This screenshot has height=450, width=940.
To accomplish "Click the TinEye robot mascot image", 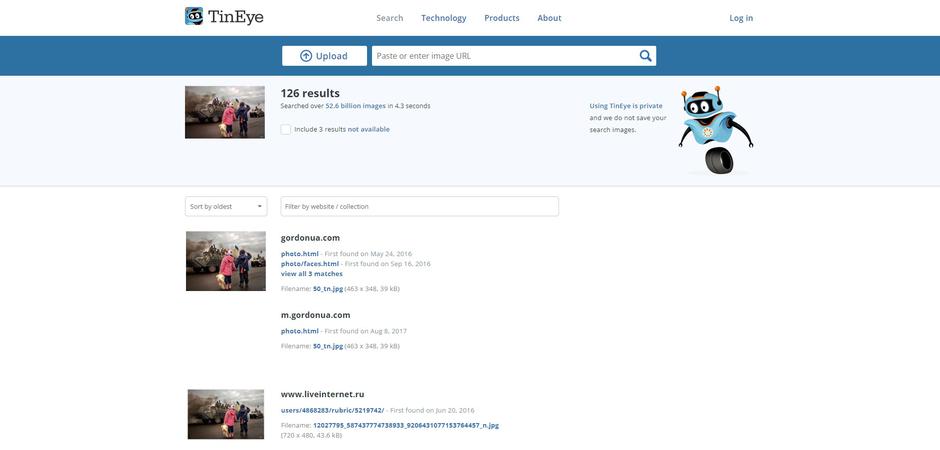I will [x=715, y=130].
